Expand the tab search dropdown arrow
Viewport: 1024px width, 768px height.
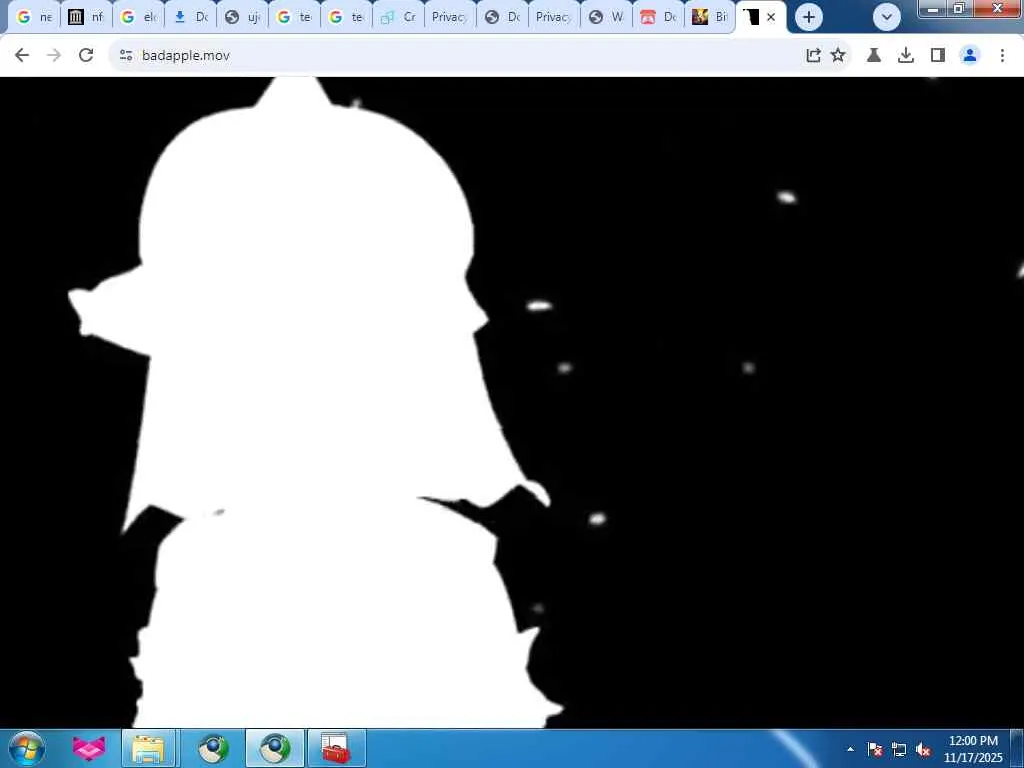[x=887, y=17]
